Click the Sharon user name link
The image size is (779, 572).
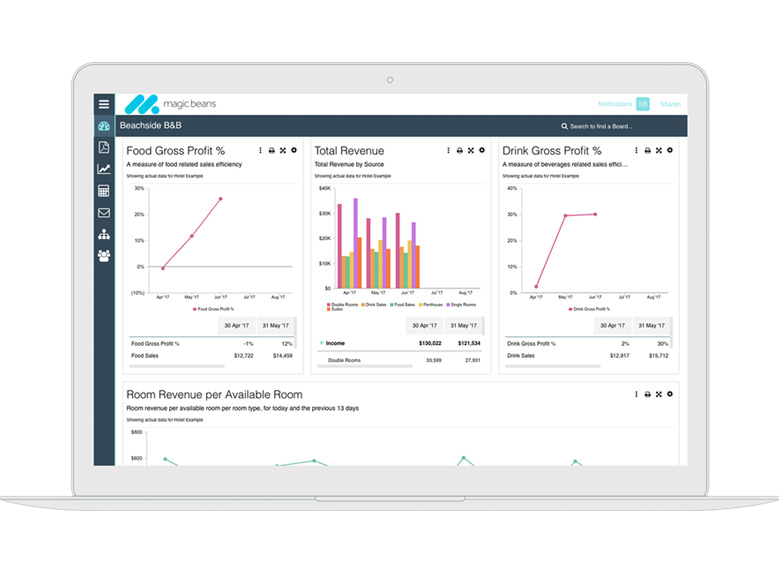point(670,104)
